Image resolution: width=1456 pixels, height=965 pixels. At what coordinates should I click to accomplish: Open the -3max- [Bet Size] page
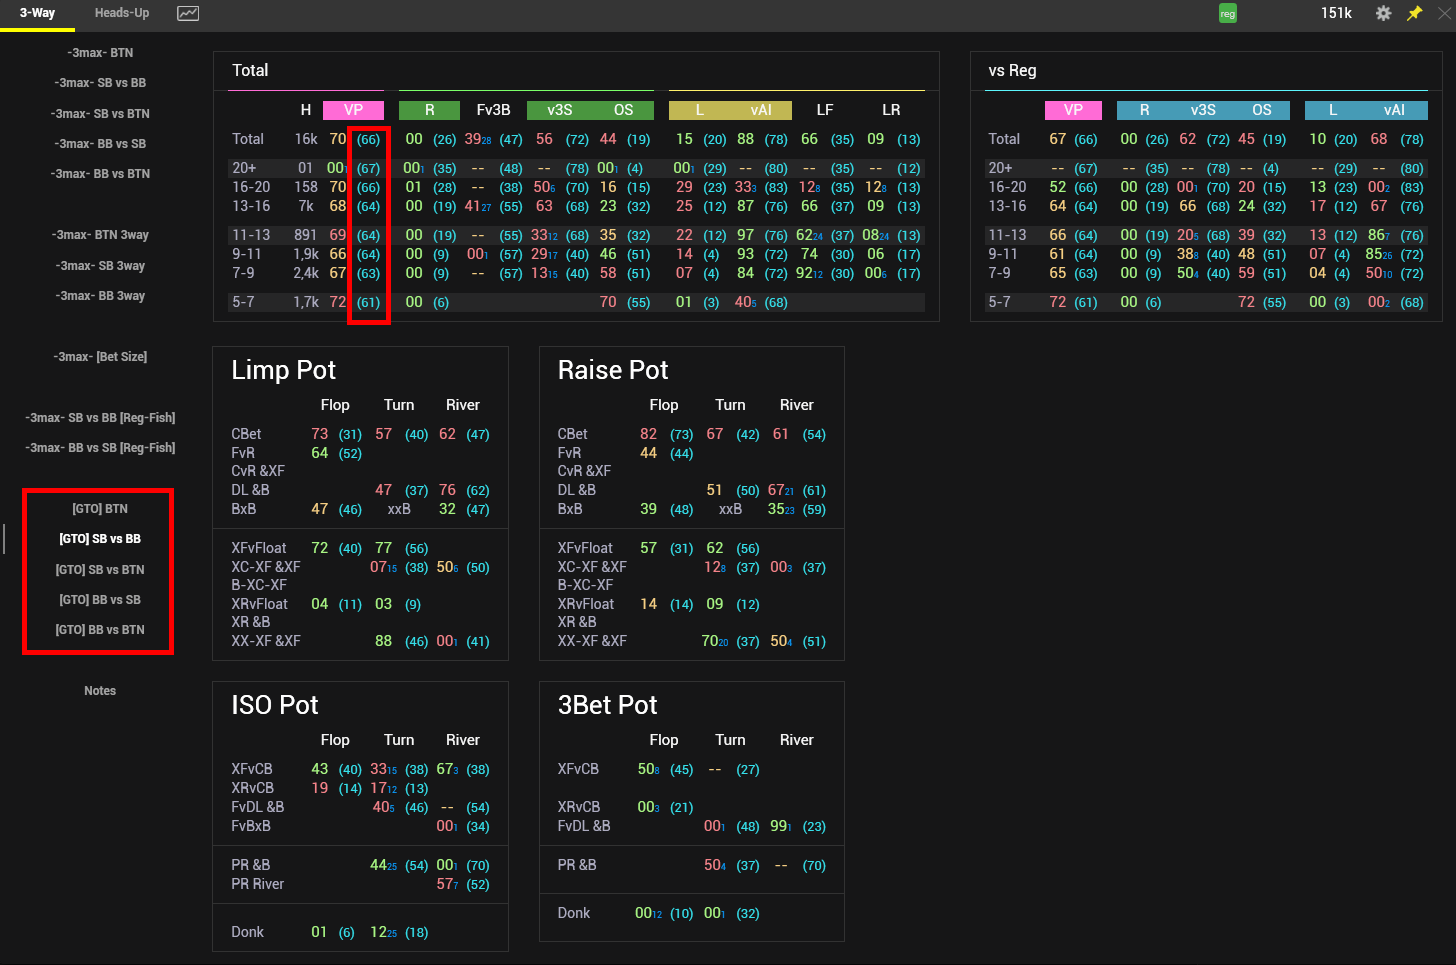(100, 357)
